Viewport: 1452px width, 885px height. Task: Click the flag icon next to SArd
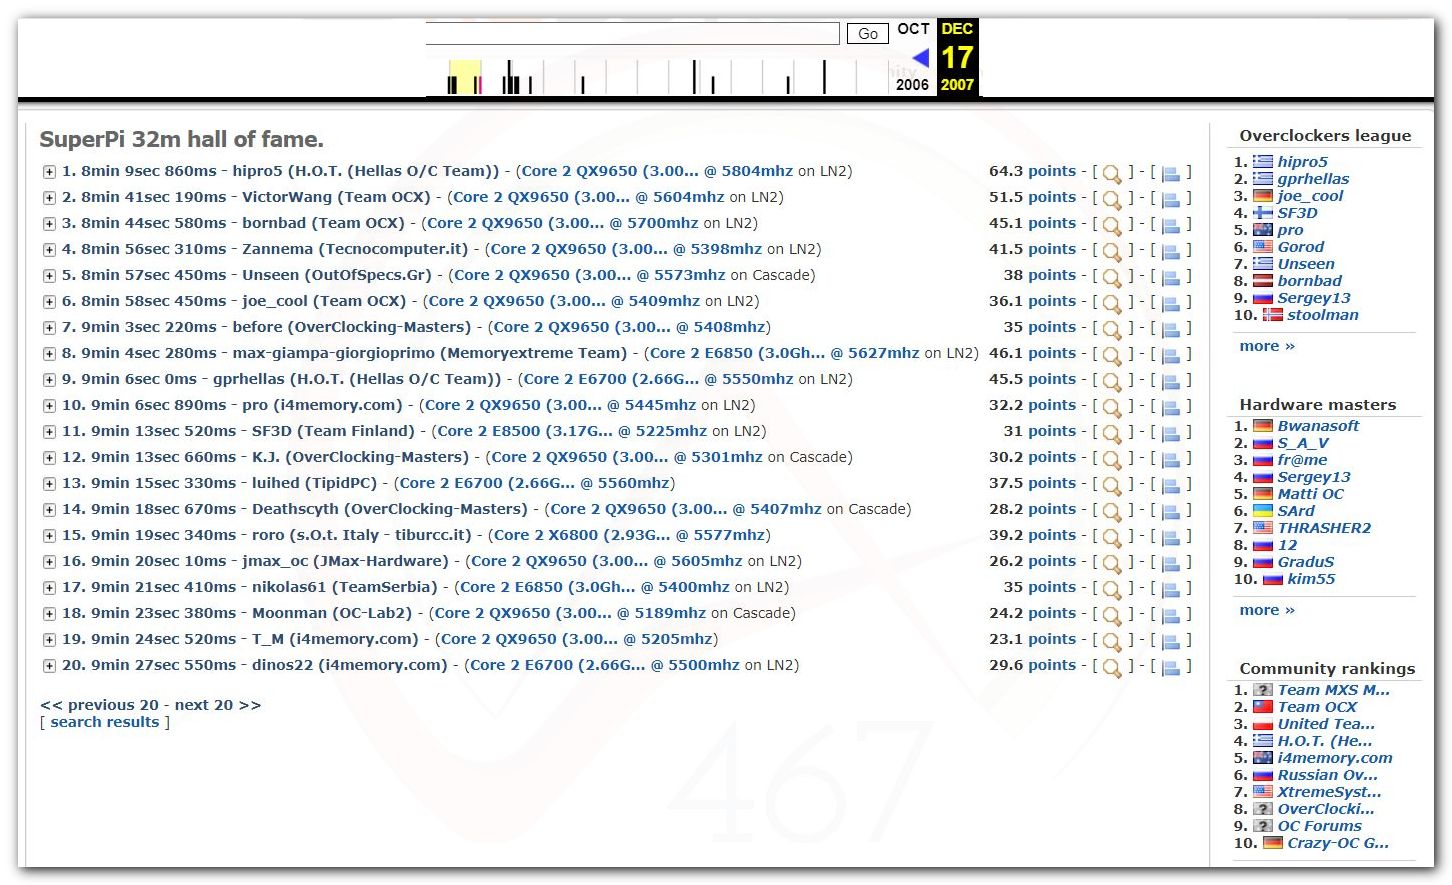coord(1263,511)
